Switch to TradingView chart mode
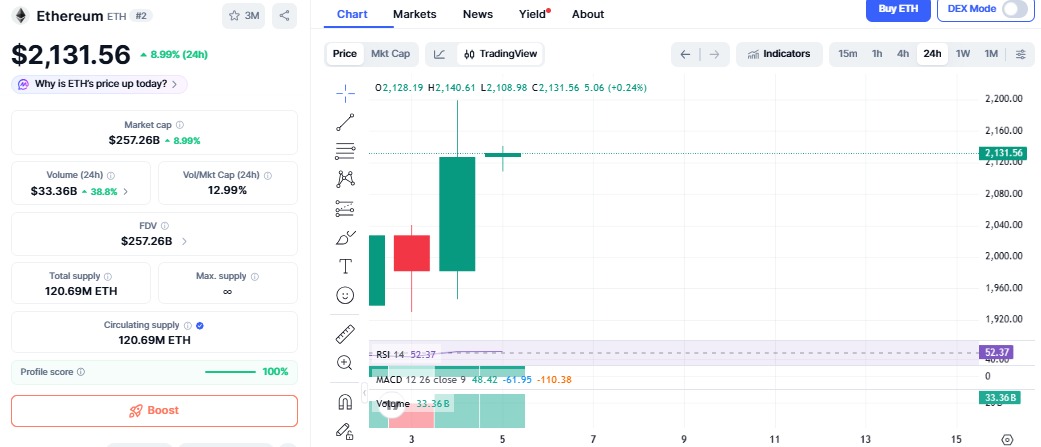The image size is (1041, 447). point(501,54)
